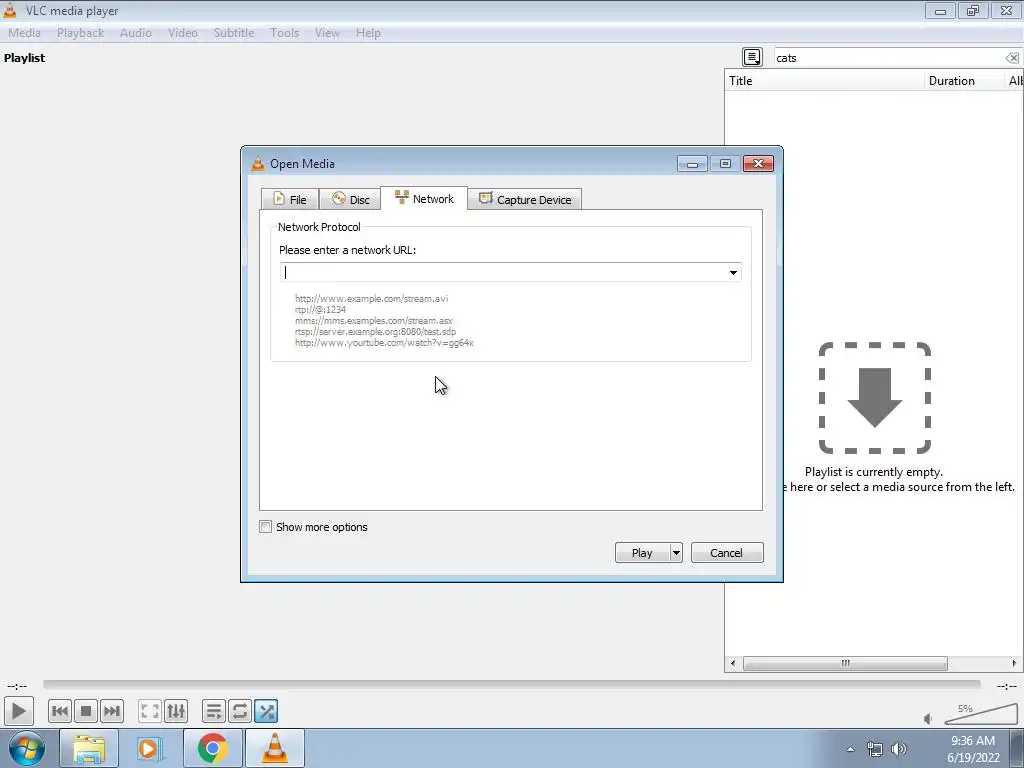Click the main Play button in VLC controls
1024x768 pixels.
pos(18,711)
